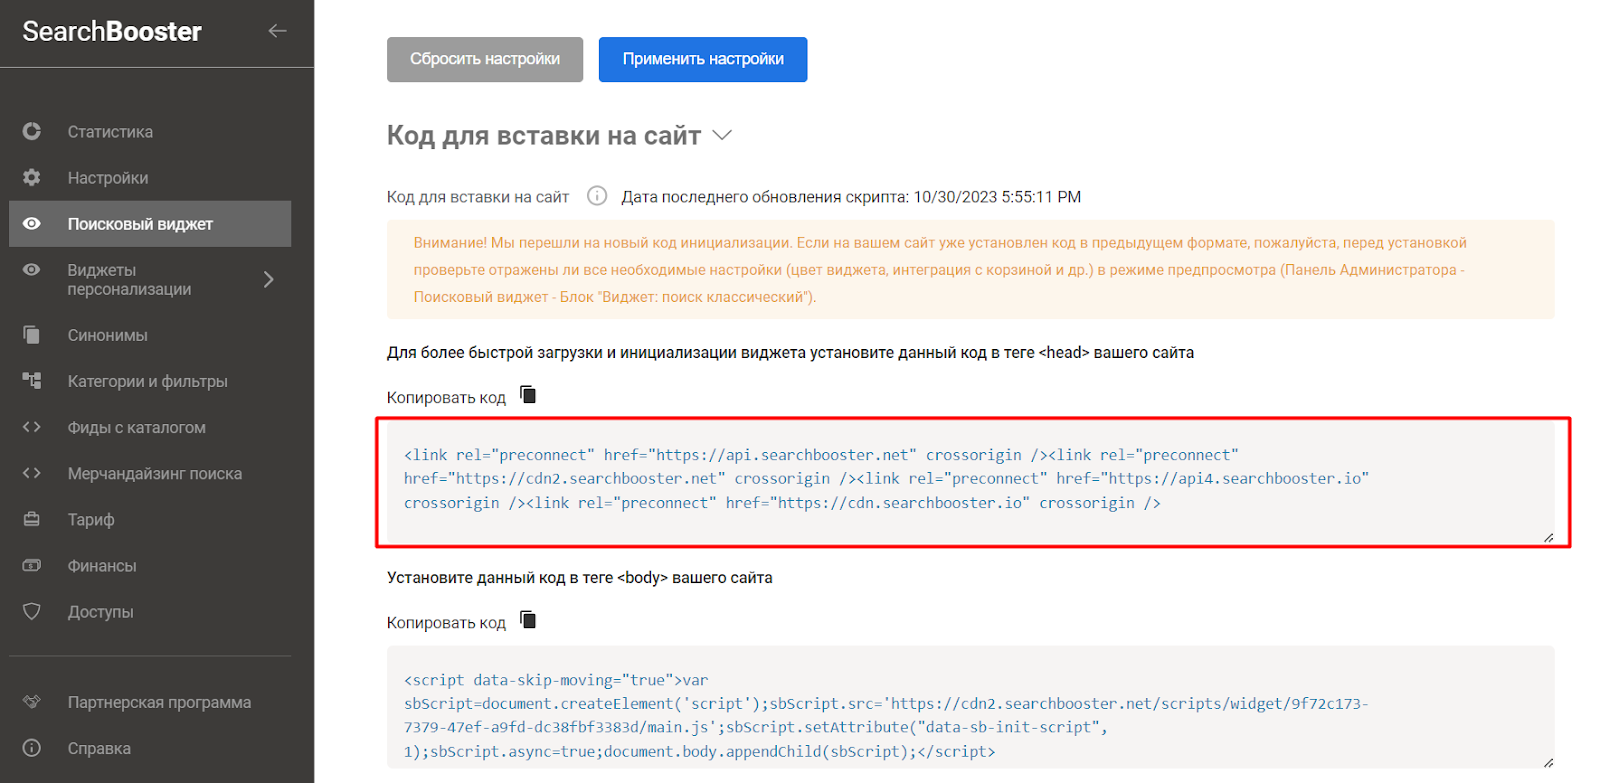This screenshot has width=1600, height=783.
Task: Click the SearchBooster logo
Action: coord(112,32)
